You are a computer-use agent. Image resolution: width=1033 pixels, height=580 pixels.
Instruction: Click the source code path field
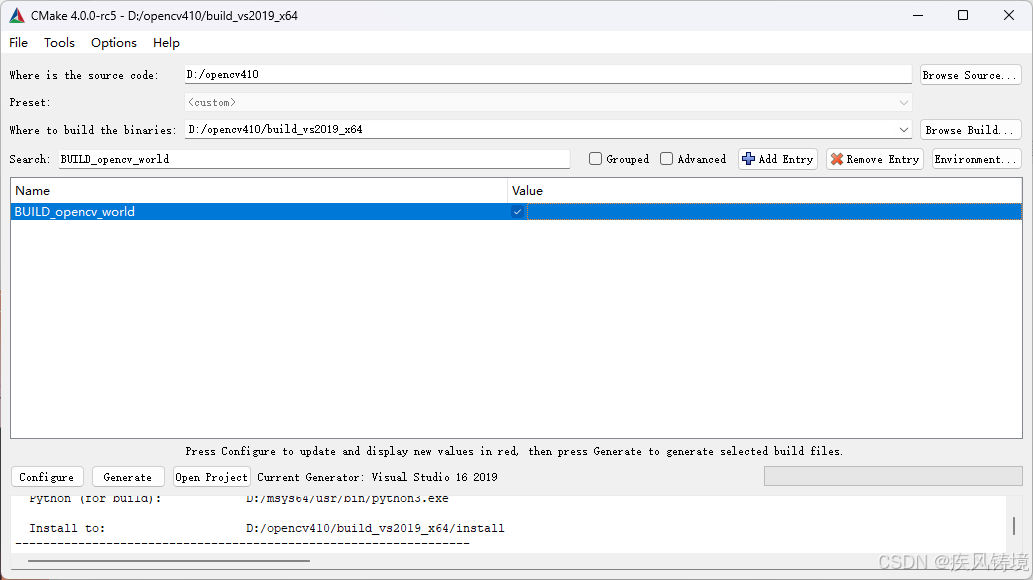pyautogui.click(x=548, y=74)
